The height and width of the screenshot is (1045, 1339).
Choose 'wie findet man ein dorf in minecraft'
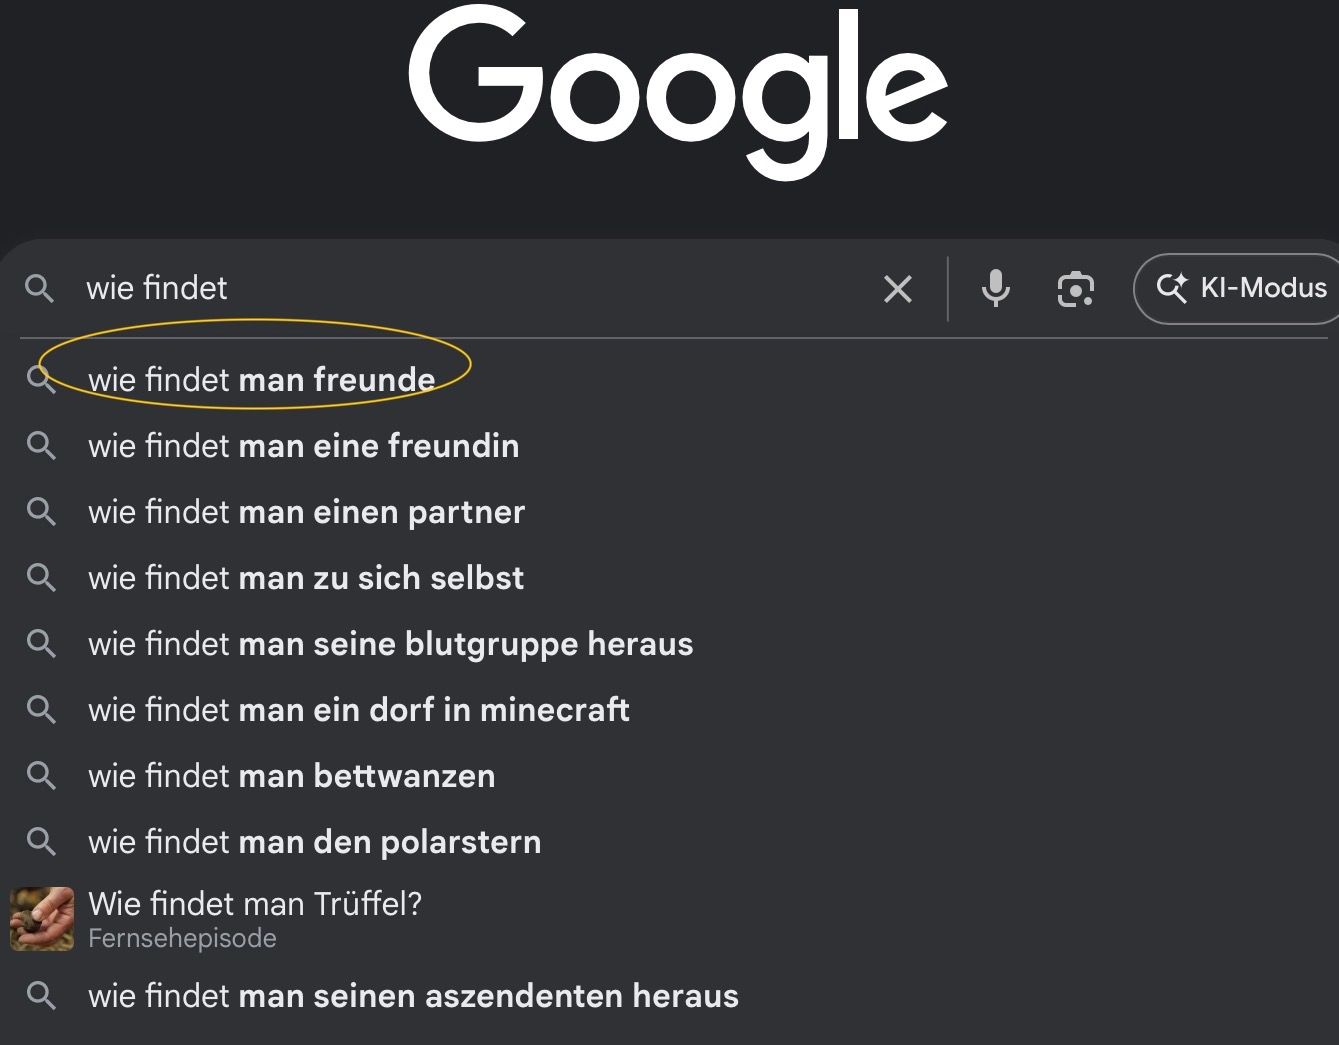[359, 710]
